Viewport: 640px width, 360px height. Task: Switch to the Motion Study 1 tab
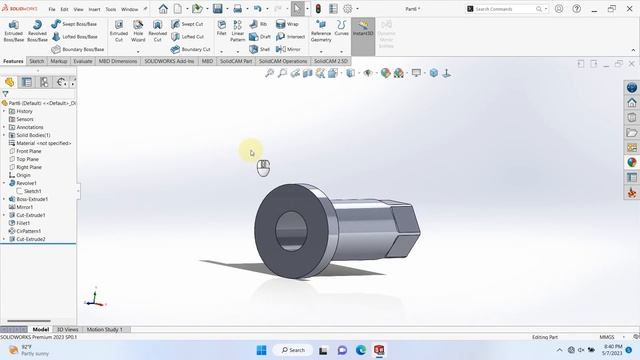(x=104, y=329)
